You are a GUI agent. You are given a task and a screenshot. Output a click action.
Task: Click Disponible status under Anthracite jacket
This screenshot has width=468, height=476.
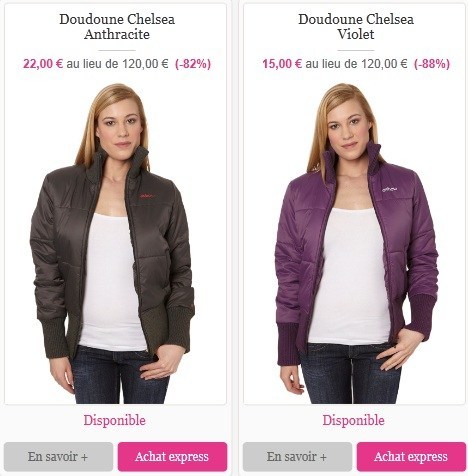(115, 420)
